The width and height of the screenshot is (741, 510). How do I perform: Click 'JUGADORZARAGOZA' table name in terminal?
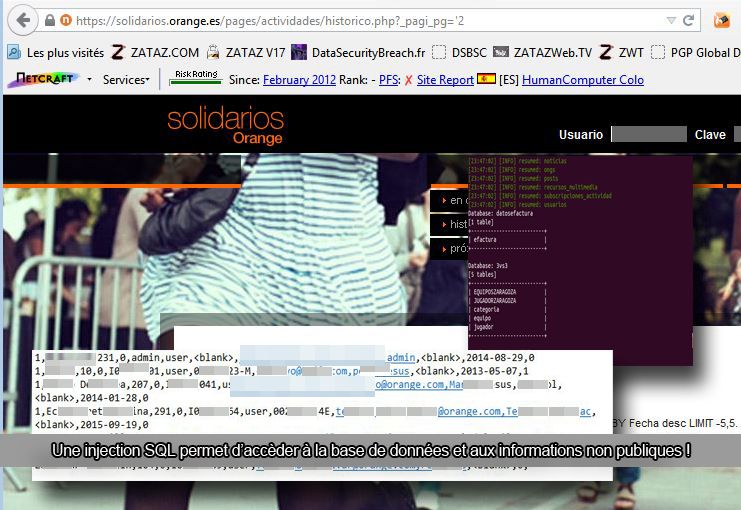click(495, 301)
